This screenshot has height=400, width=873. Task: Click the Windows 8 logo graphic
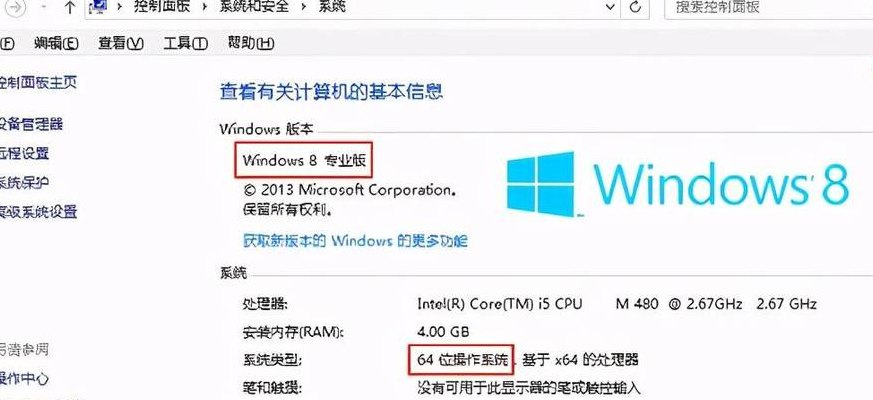pyautogui.click(x=678, y=184)
